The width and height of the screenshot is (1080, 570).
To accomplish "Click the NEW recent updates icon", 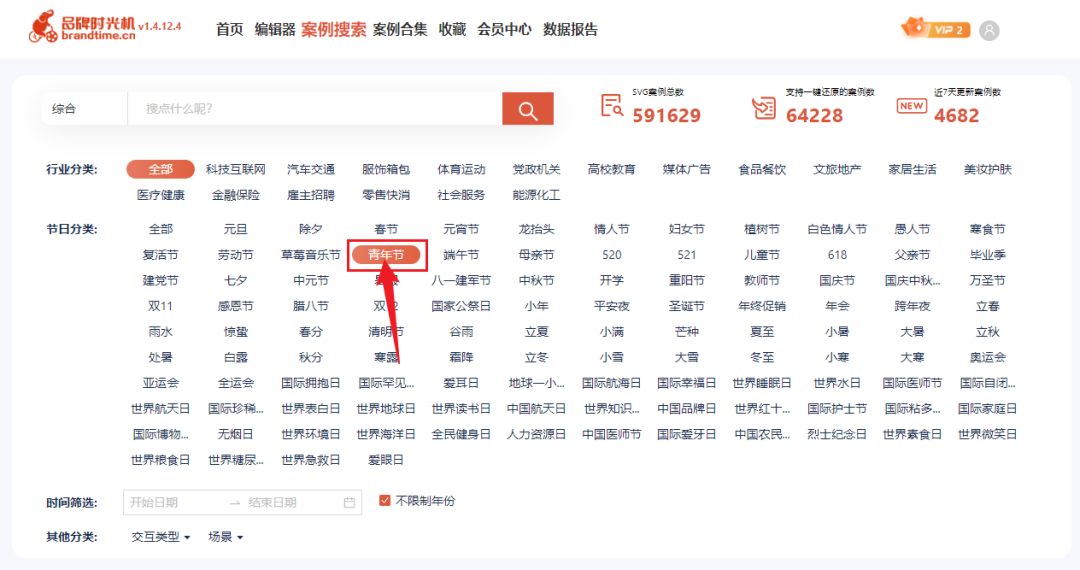I will click(x=911, y=106).
